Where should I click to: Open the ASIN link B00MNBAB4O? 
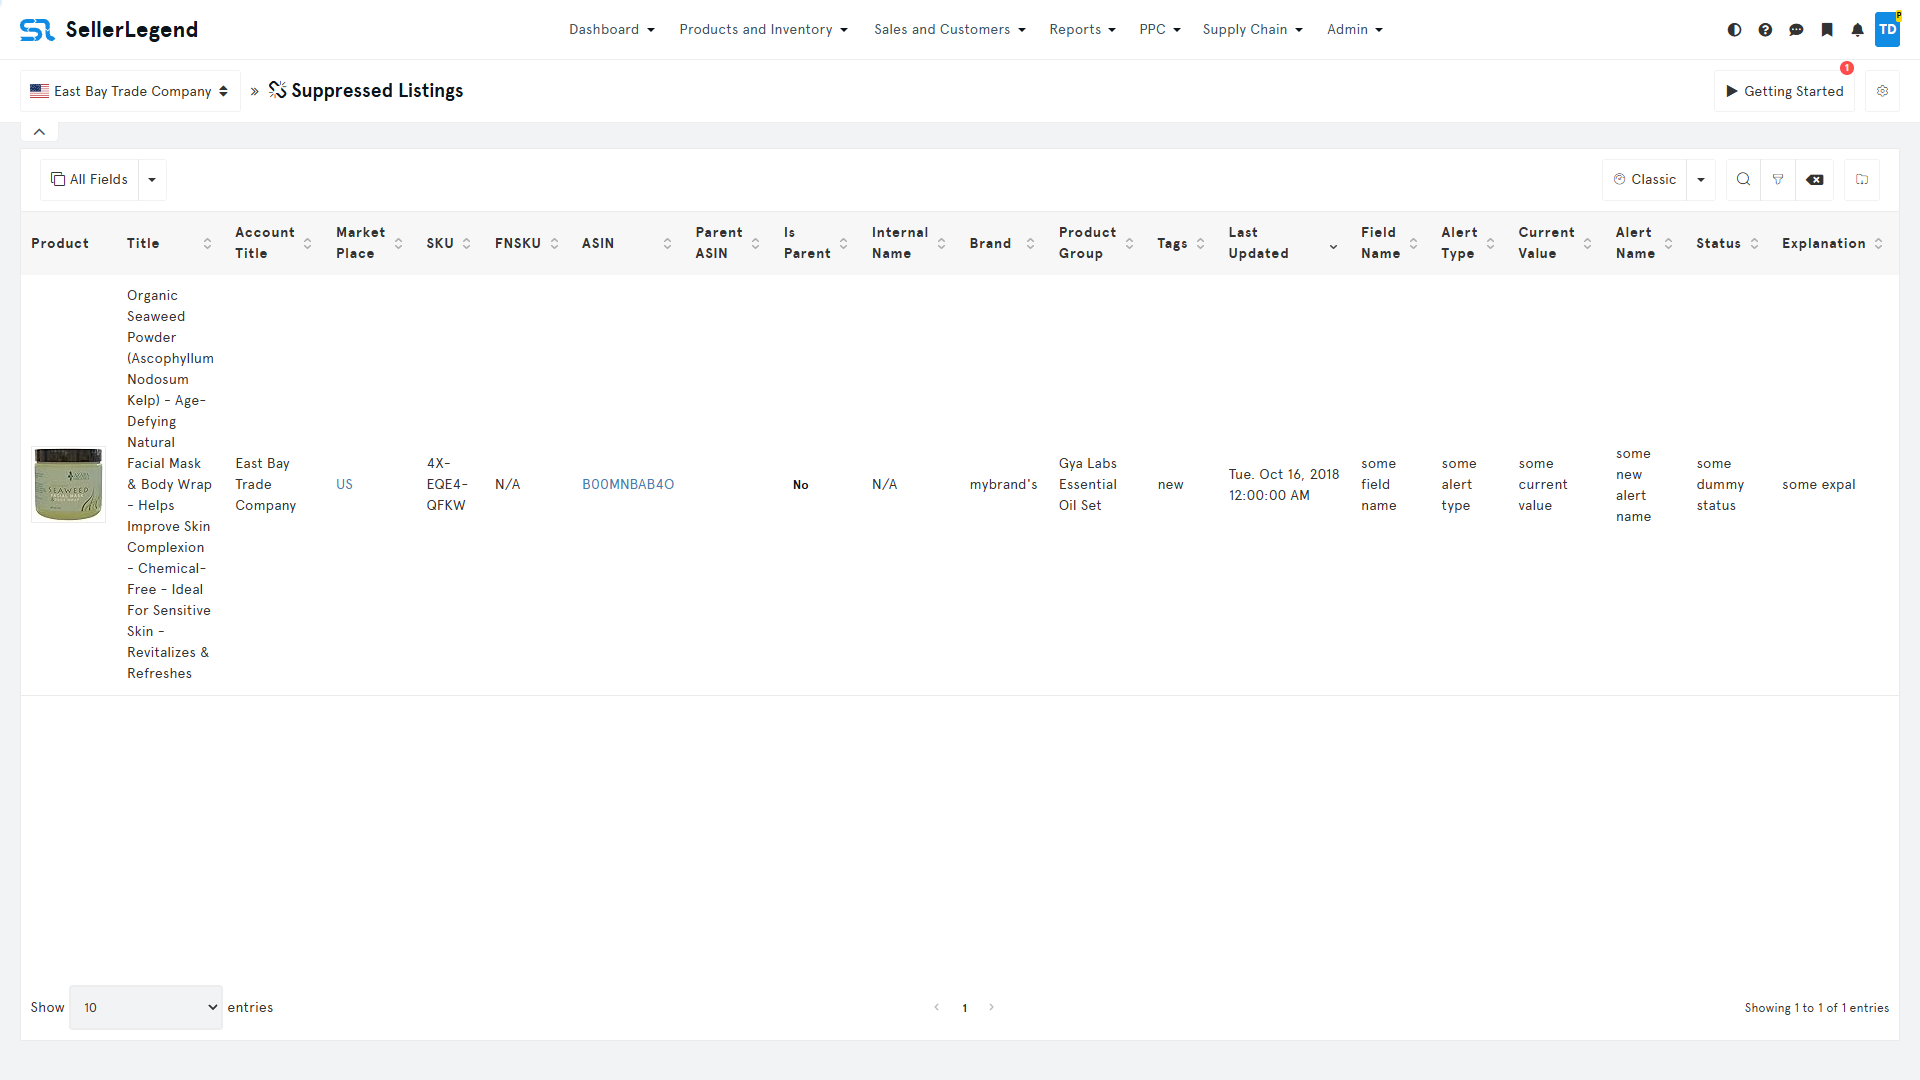tap(627, 484)
